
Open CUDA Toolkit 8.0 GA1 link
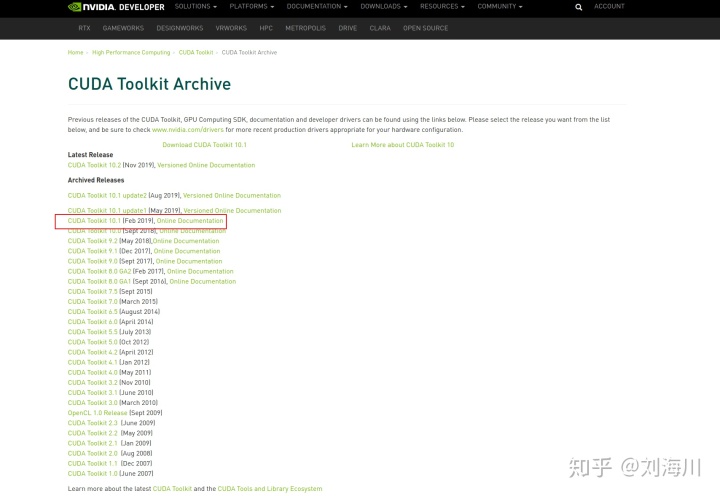pos(99,282)
